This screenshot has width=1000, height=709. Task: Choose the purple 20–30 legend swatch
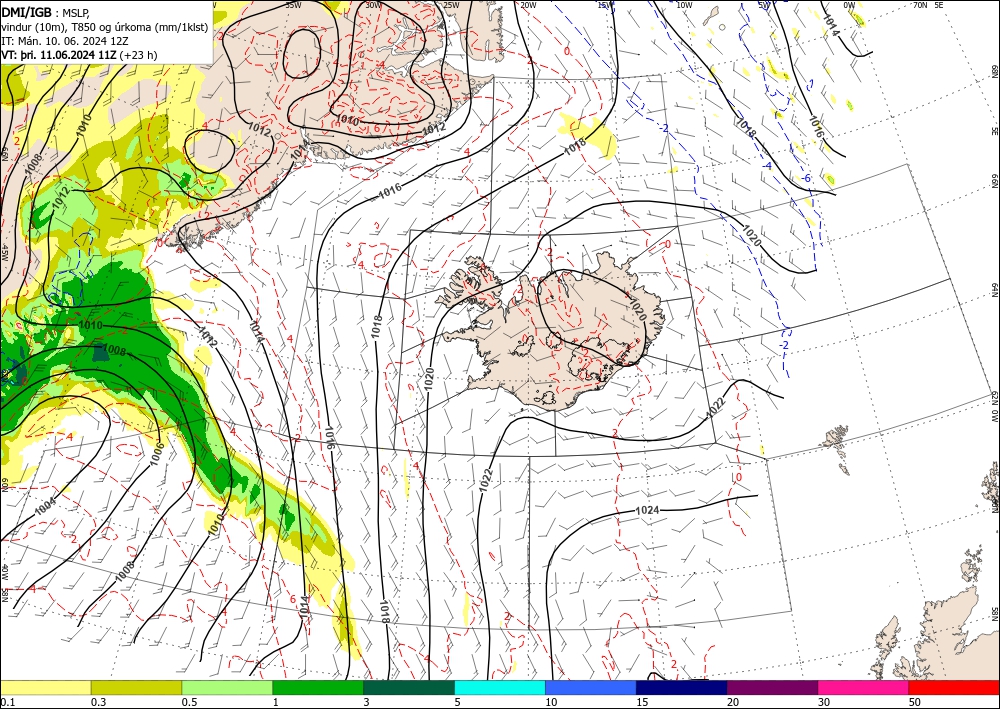772,687
